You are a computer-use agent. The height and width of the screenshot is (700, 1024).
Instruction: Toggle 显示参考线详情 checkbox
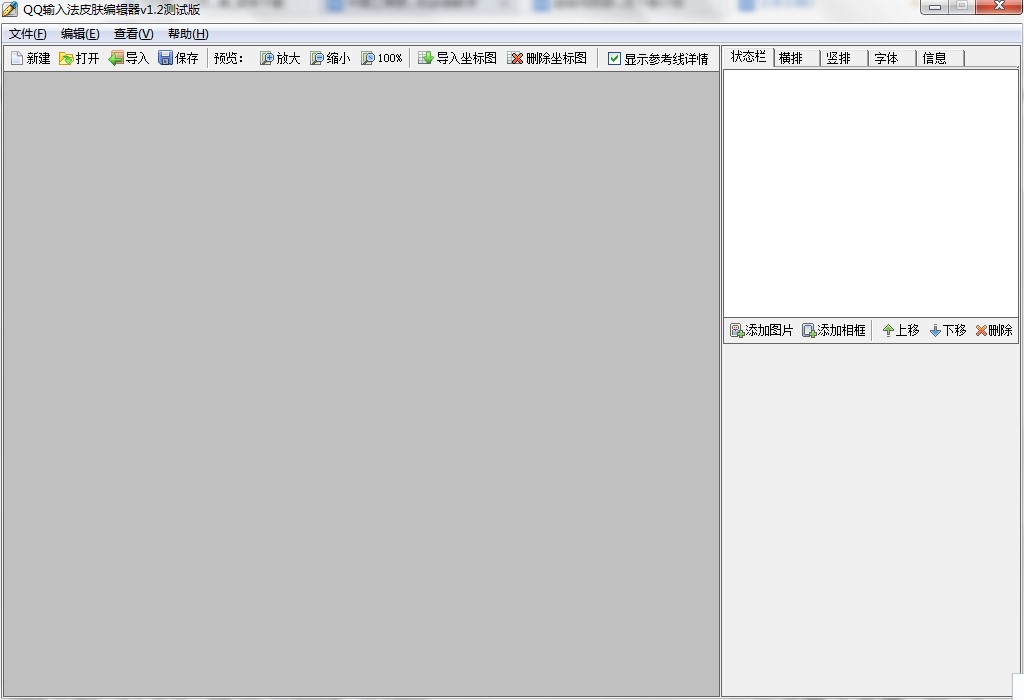tap(614, 59)
